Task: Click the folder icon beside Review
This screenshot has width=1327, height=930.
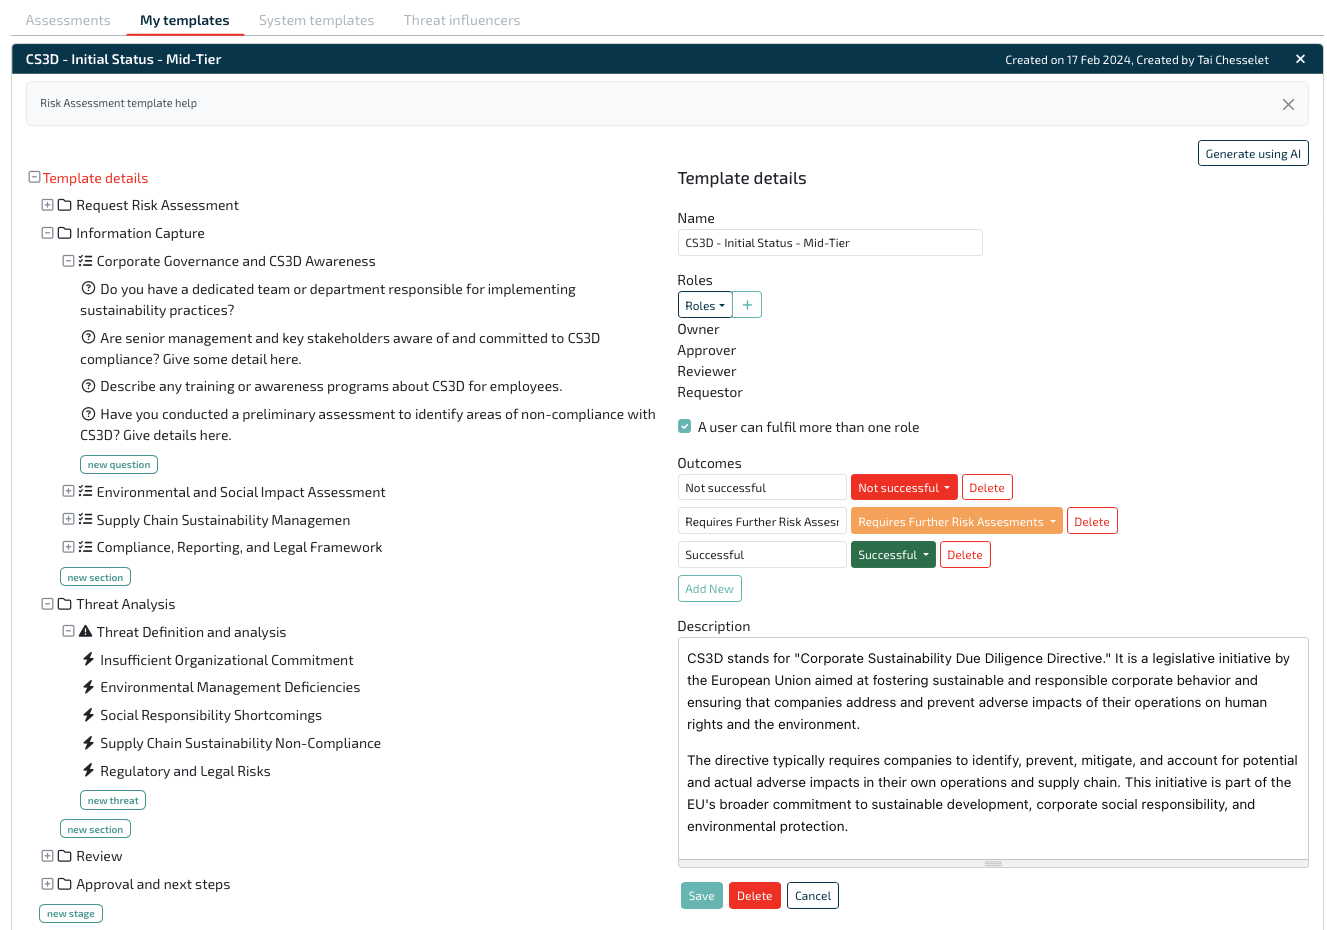Action: [64, 856]
